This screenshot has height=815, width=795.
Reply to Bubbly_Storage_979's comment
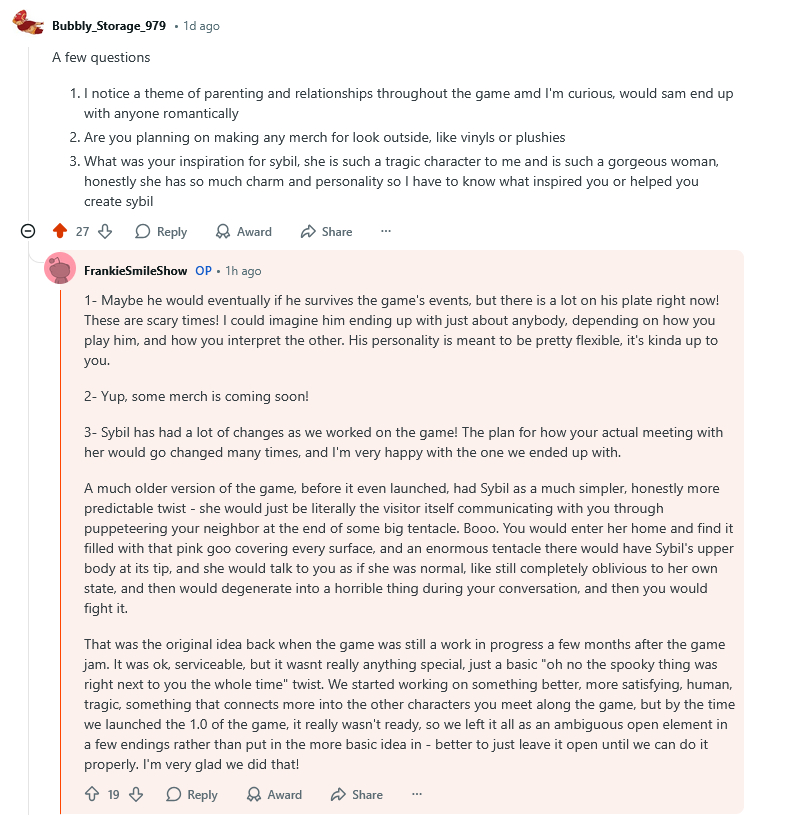pos(161,231)
